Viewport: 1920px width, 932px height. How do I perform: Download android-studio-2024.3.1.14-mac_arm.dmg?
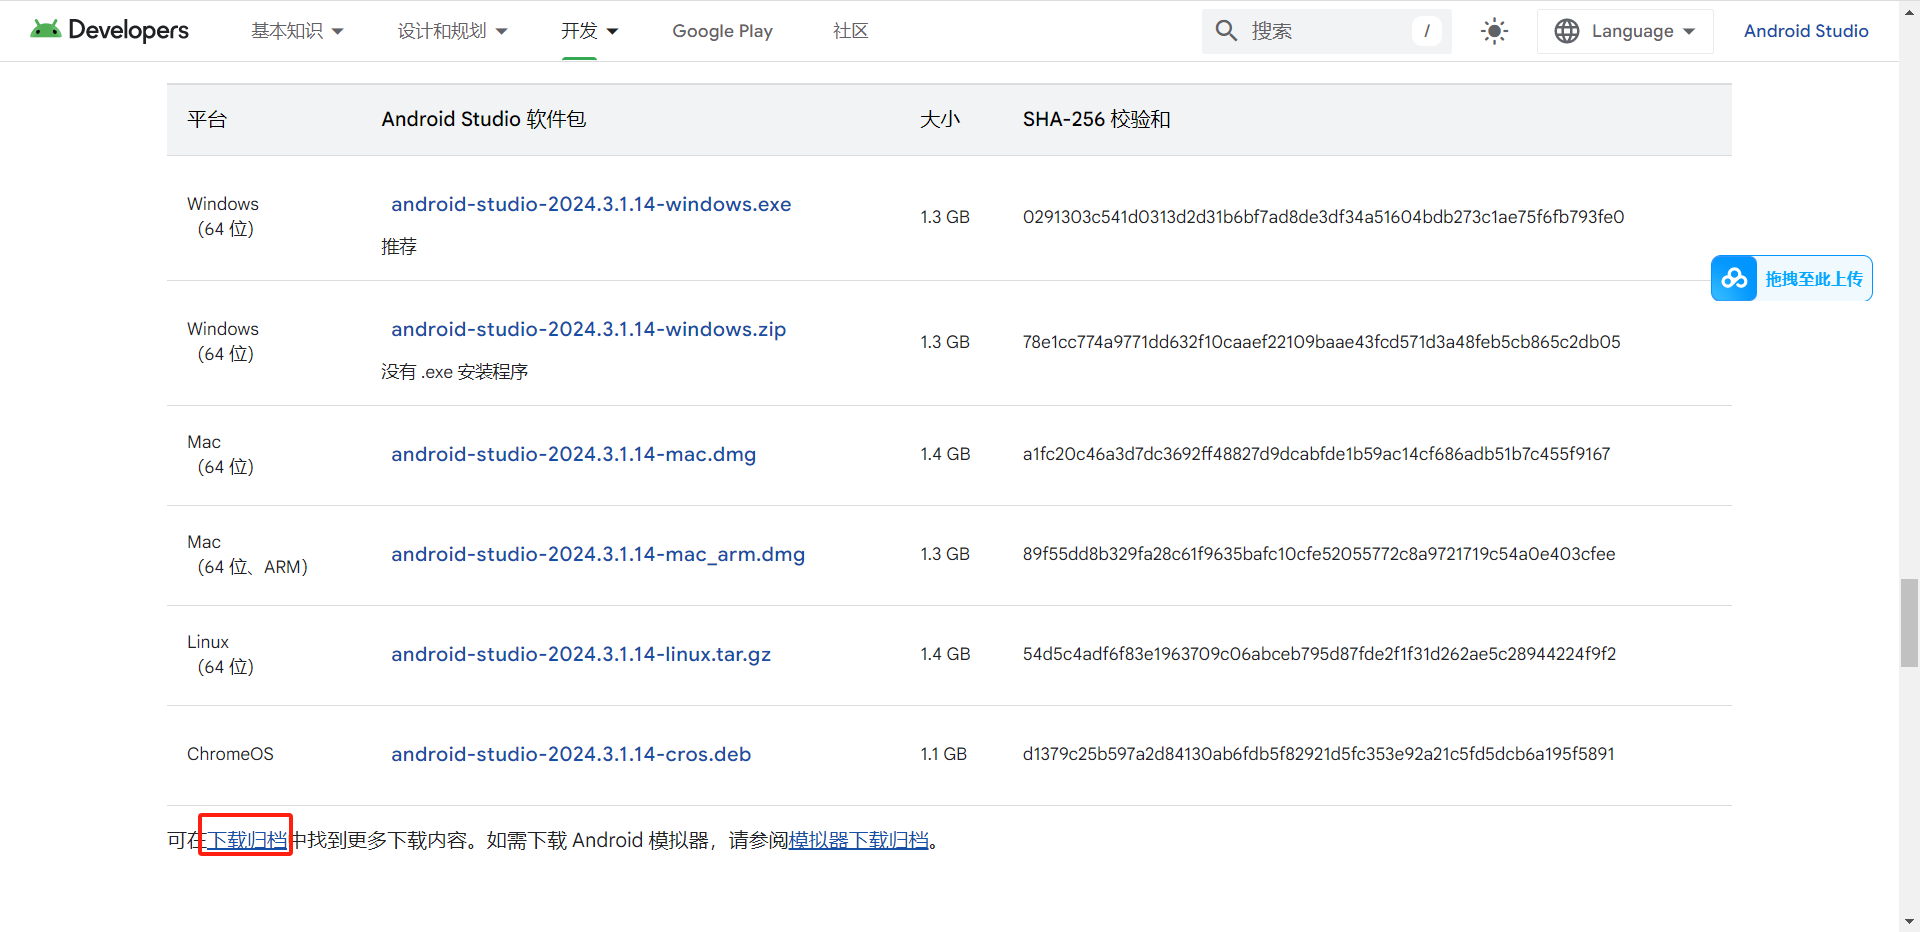pyautogui.click(x=598, y=554)
